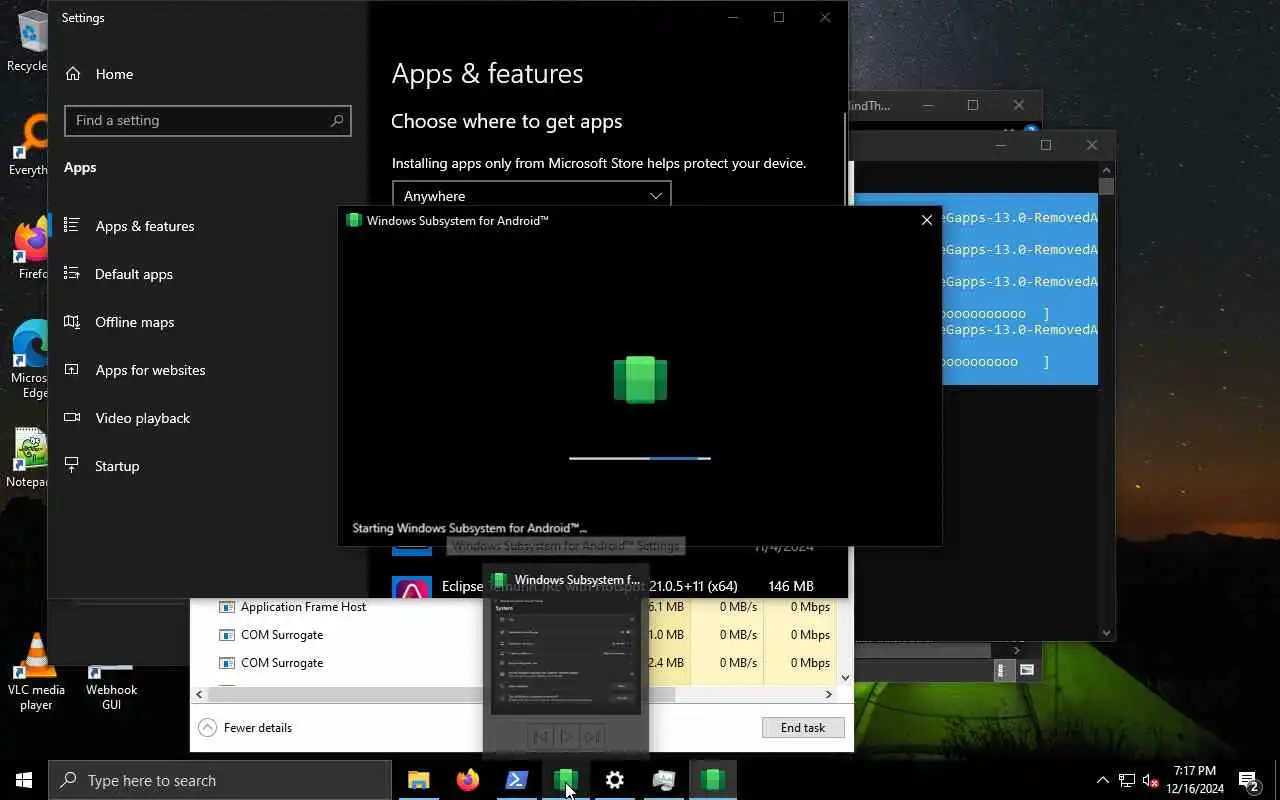
Task: Open the taskbar clock and date
Action: coord(1195,780)
